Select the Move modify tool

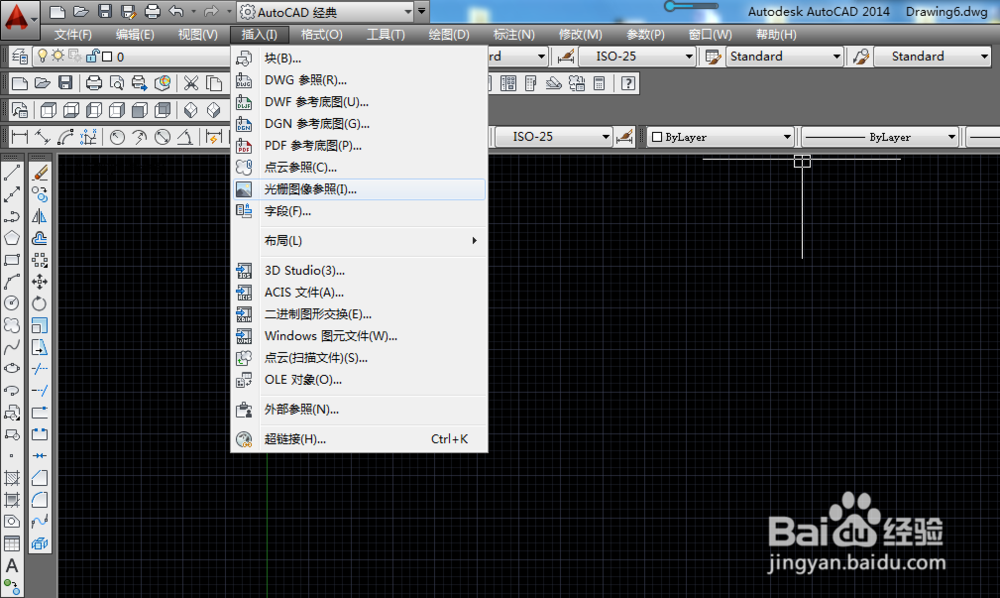(40, 281)
